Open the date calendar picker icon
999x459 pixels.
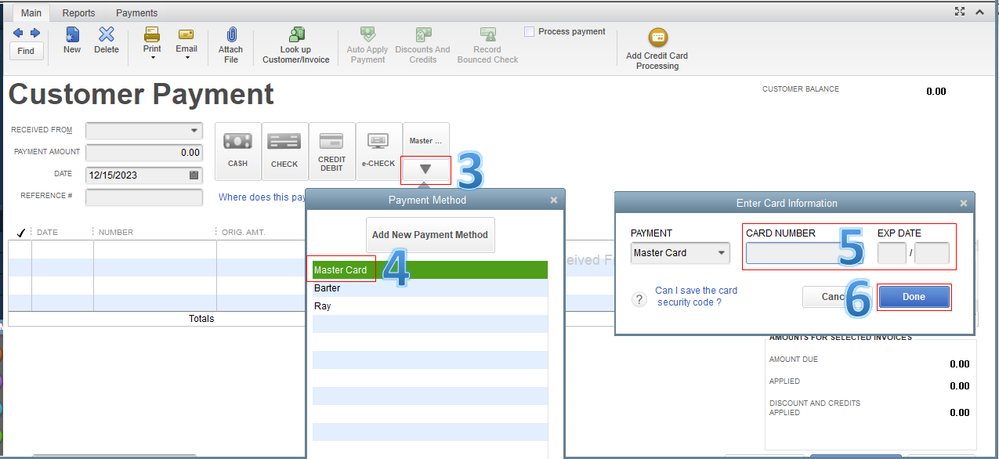(194, 175)
